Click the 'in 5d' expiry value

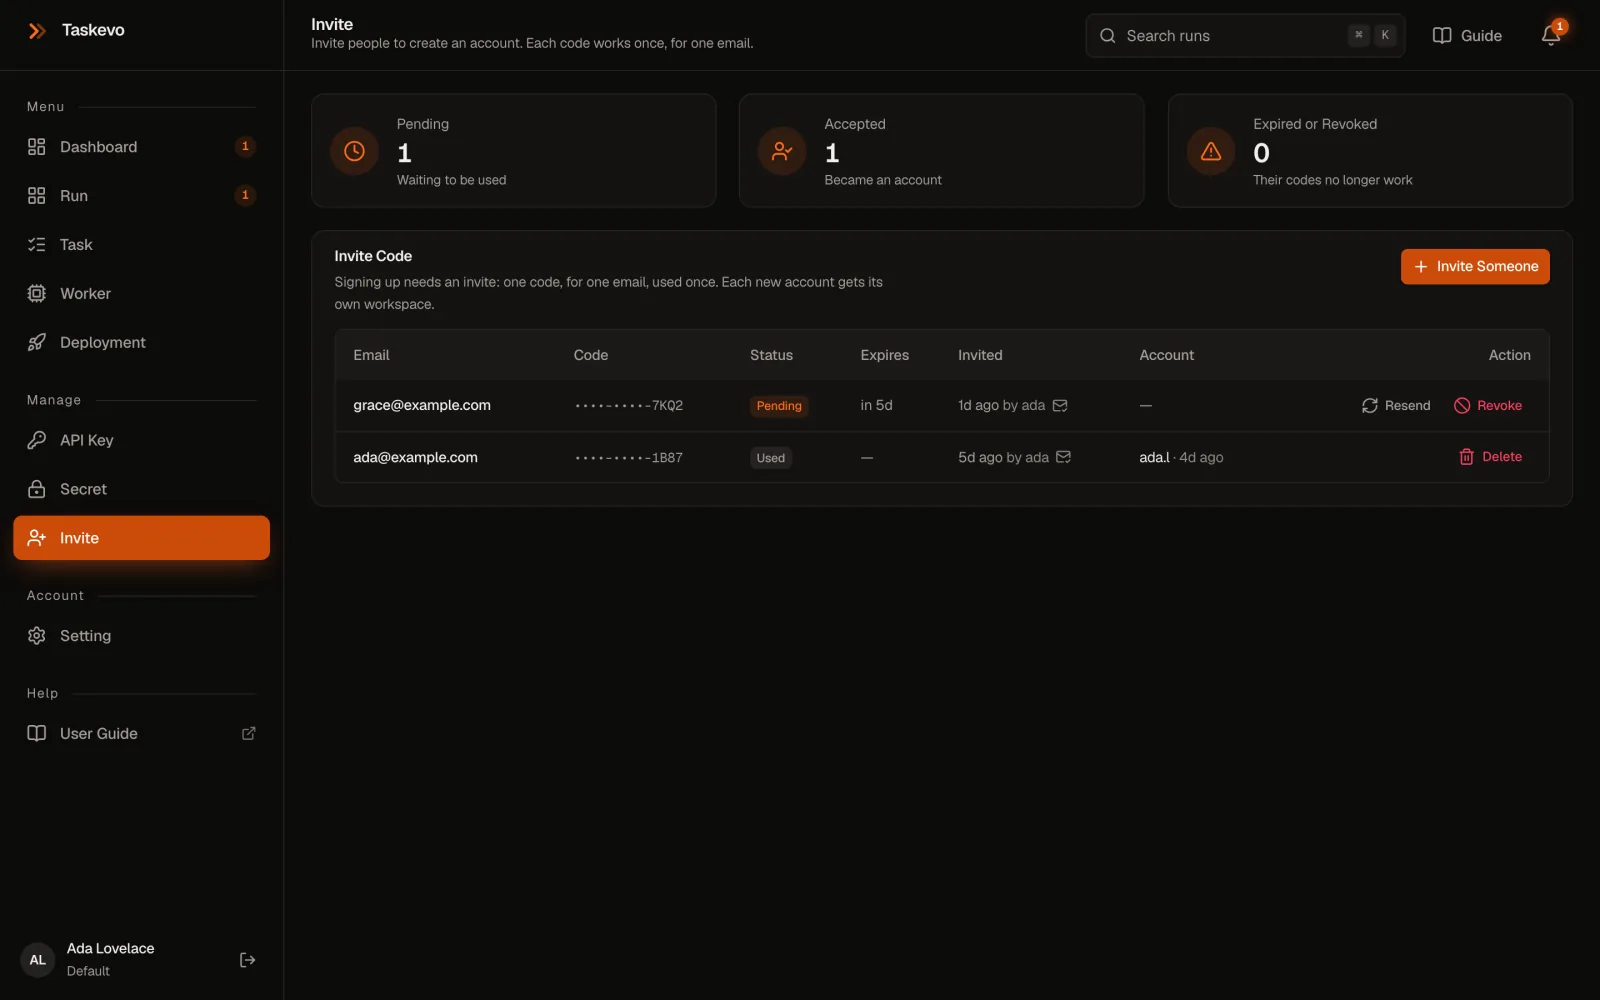876,406
